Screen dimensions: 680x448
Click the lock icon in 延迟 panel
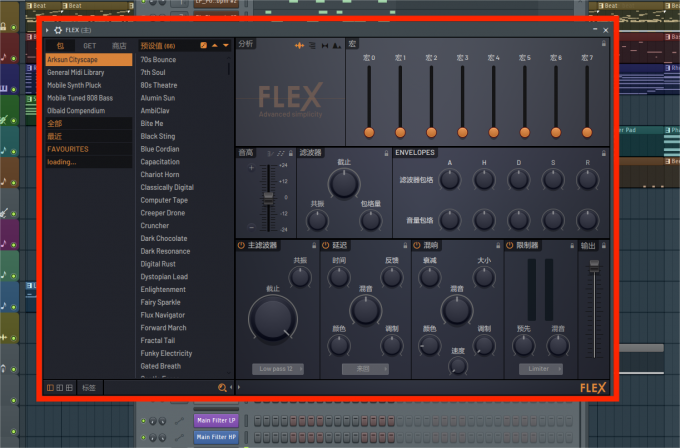click(405, 245)
